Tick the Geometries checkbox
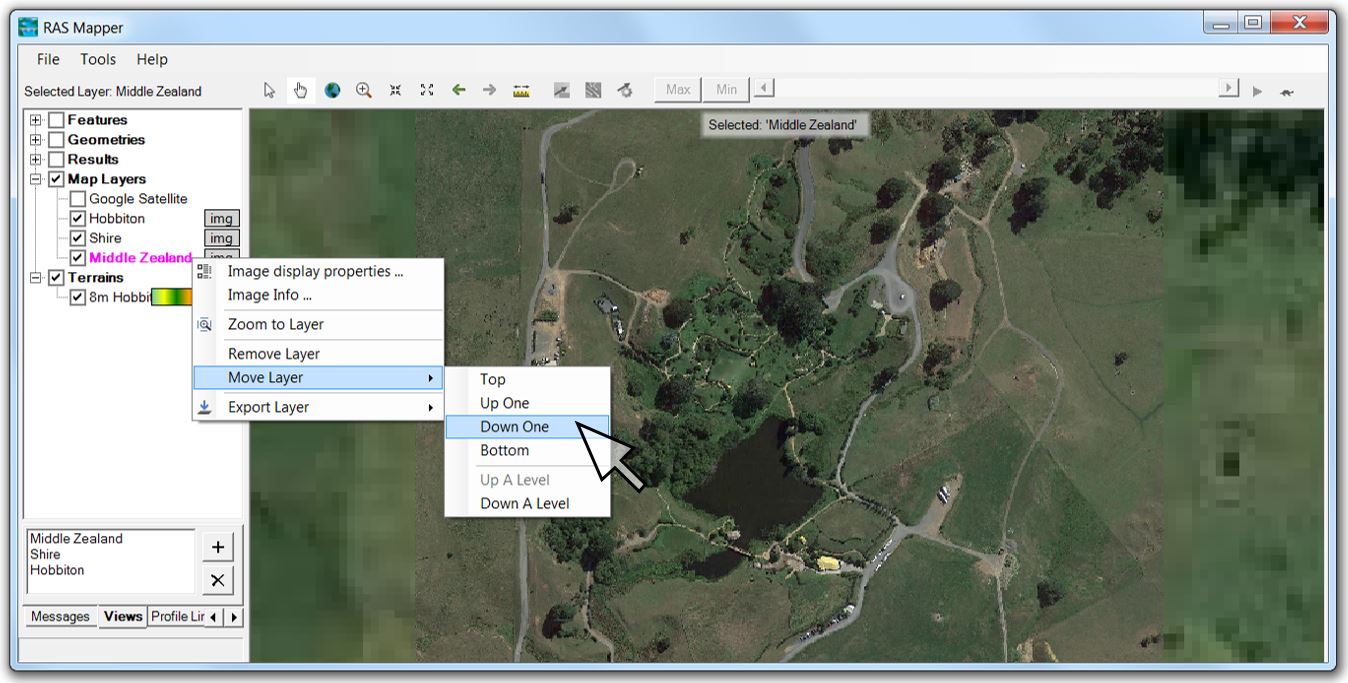Image resolution: width=1348 pixels, height=683 pixels. coord(56,140)
